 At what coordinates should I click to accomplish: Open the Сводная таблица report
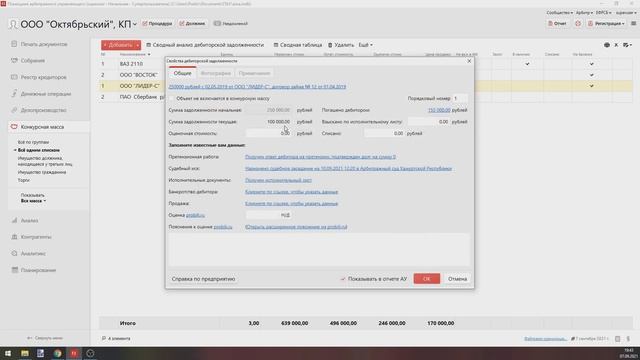[298, 45]
